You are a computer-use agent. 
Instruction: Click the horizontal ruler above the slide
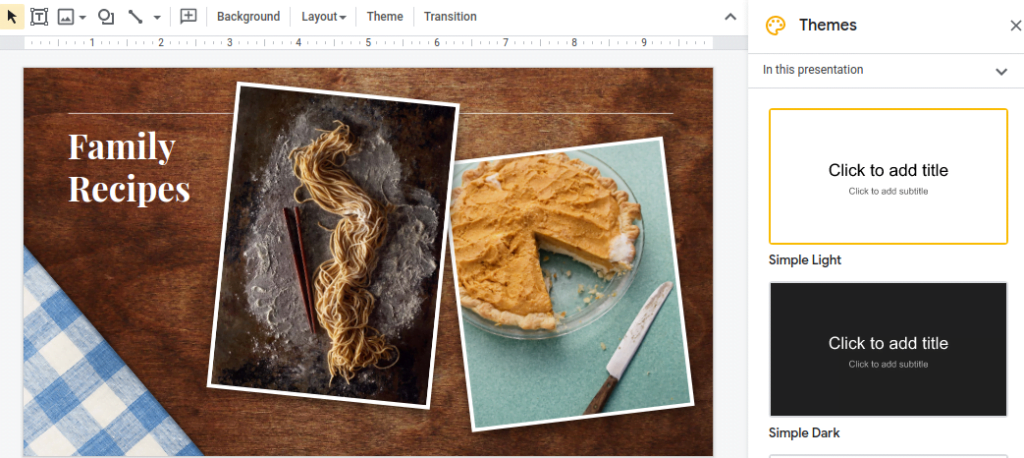(368, 42)
